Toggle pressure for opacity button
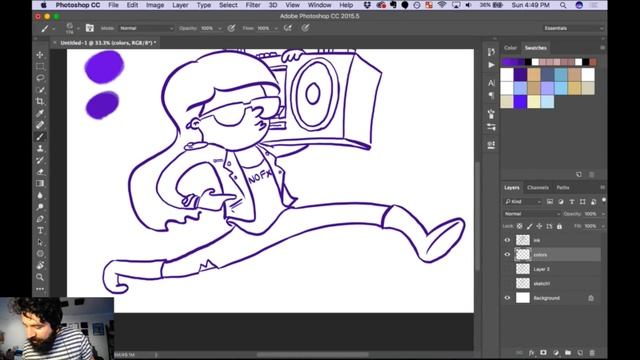640x360 pixels. point(231,28)
